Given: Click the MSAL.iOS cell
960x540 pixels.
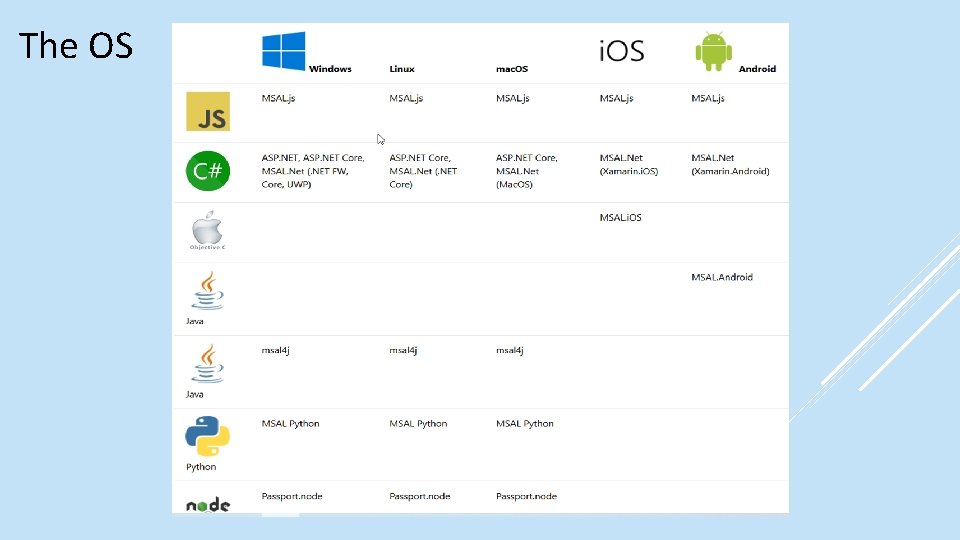Looking at the screenshot, I should tap(620, 217).
